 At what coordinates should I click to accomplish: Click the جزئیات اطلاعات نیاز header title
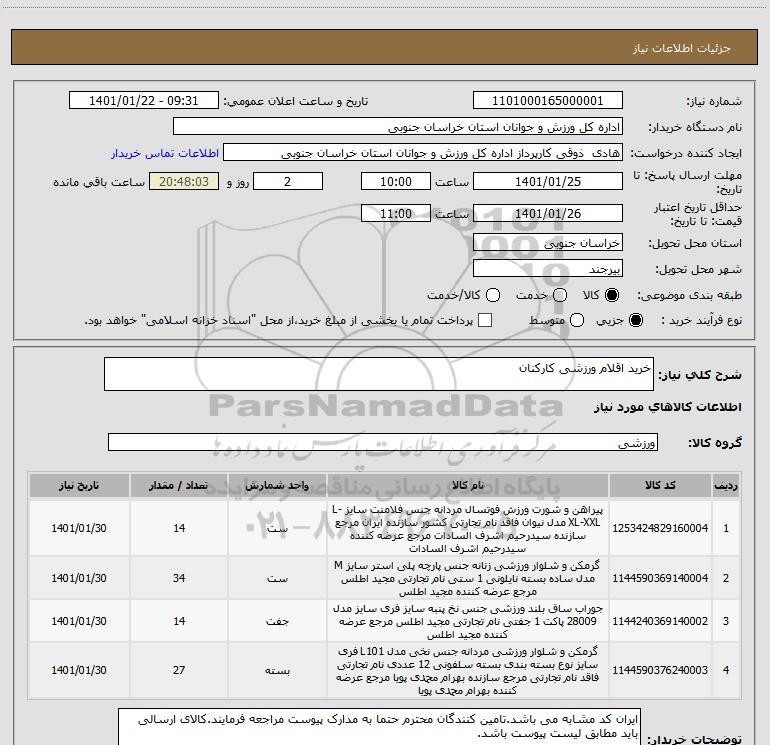[682, 48]
